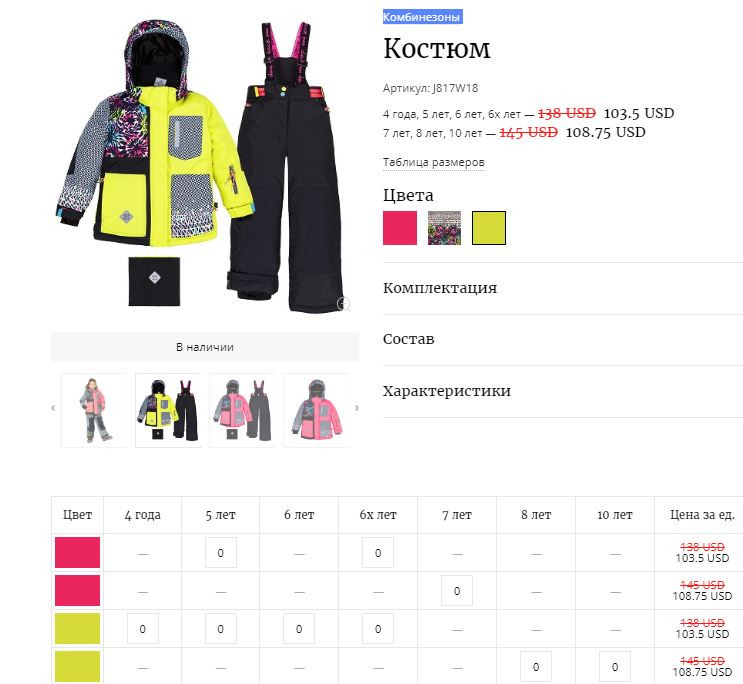Click the right carousel arrow for thumbnails

(x=357, y=409)
